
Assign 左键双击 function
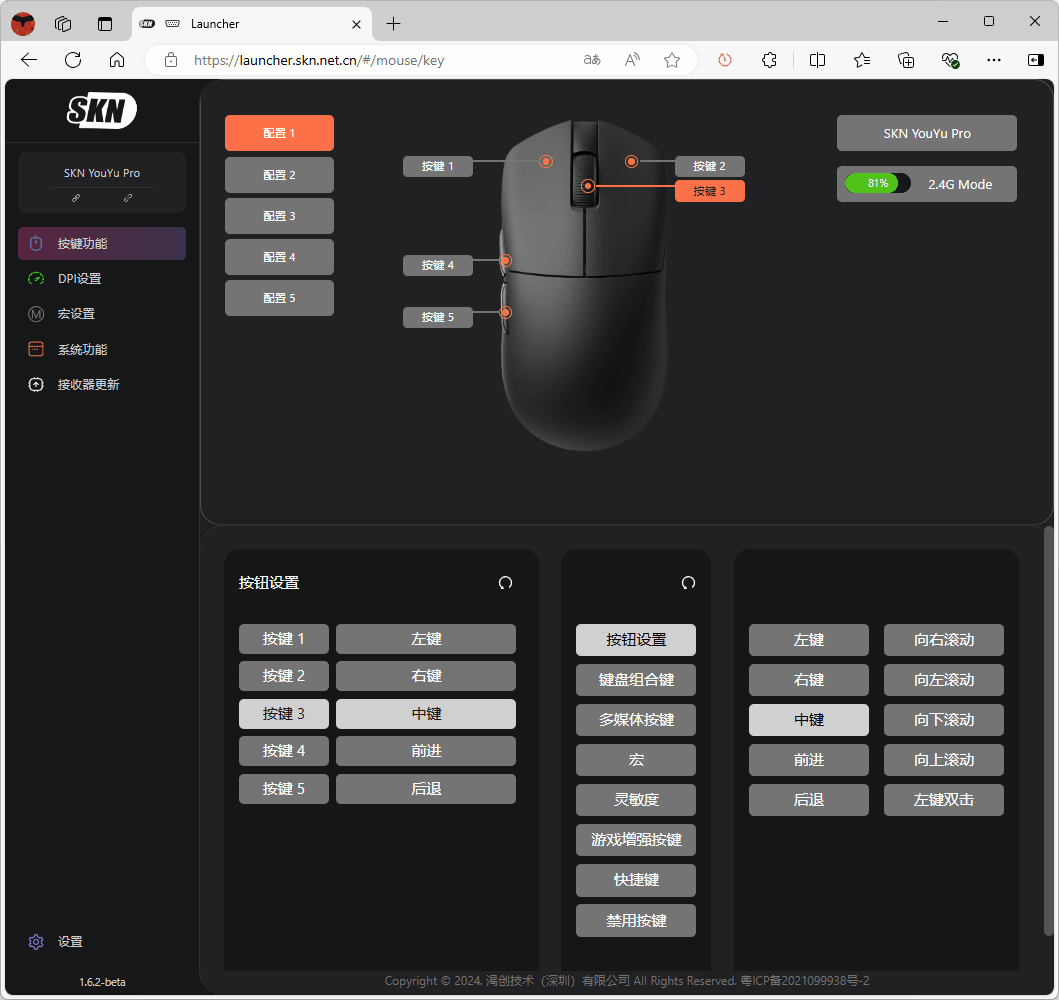point(943,800)
